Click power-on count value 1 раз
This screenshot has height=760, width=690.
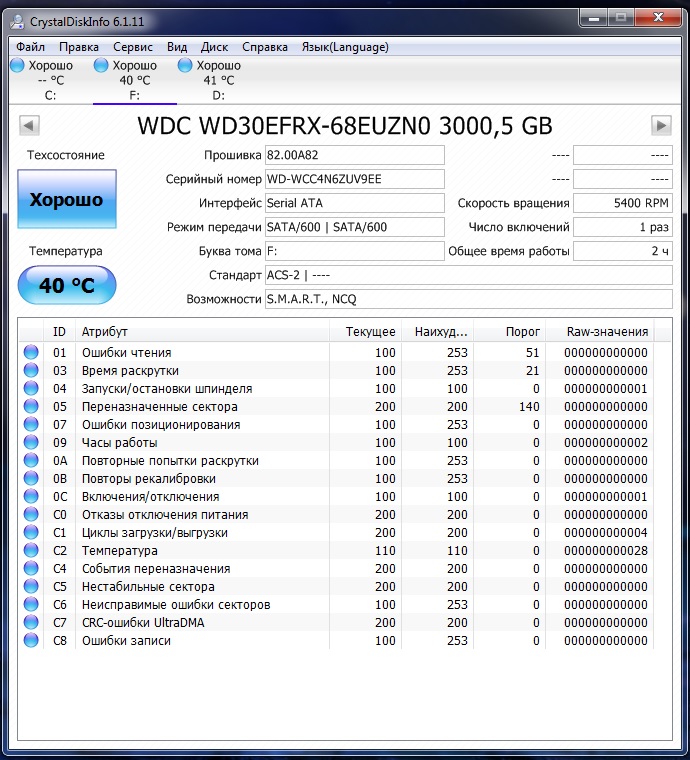(x=623, y=227)
